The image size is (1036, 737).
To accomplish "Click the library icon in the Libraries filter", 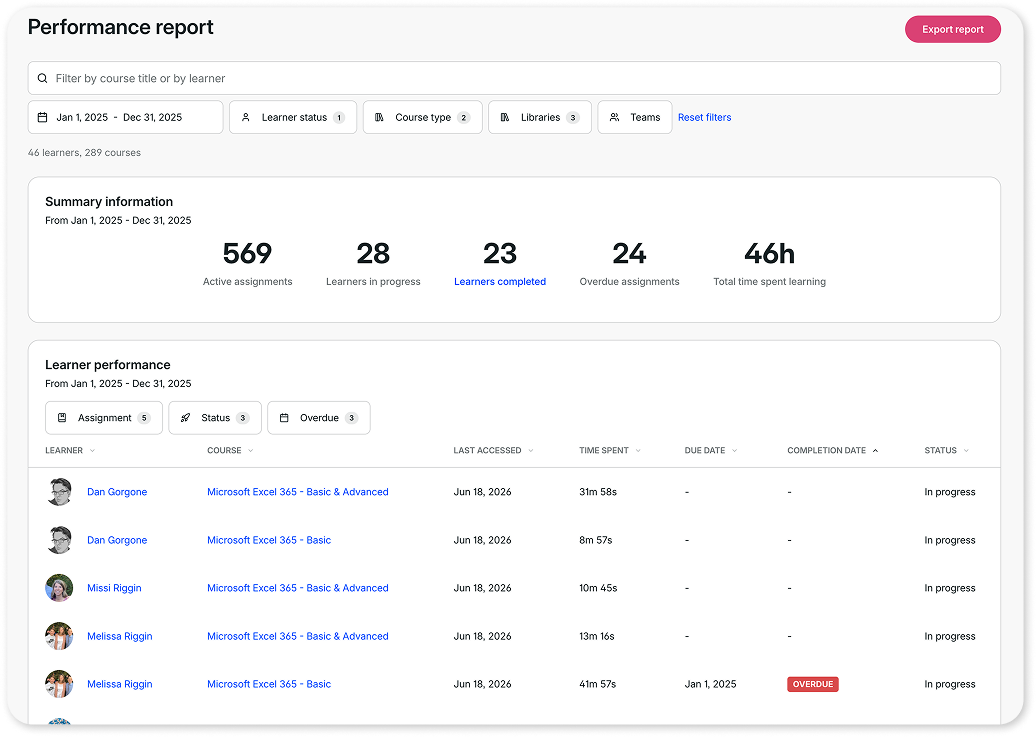I will point(505,117).
